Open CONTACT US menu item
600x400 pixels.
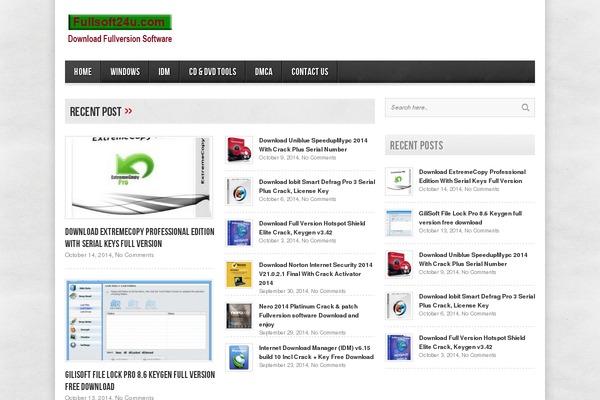coord(310,72)
